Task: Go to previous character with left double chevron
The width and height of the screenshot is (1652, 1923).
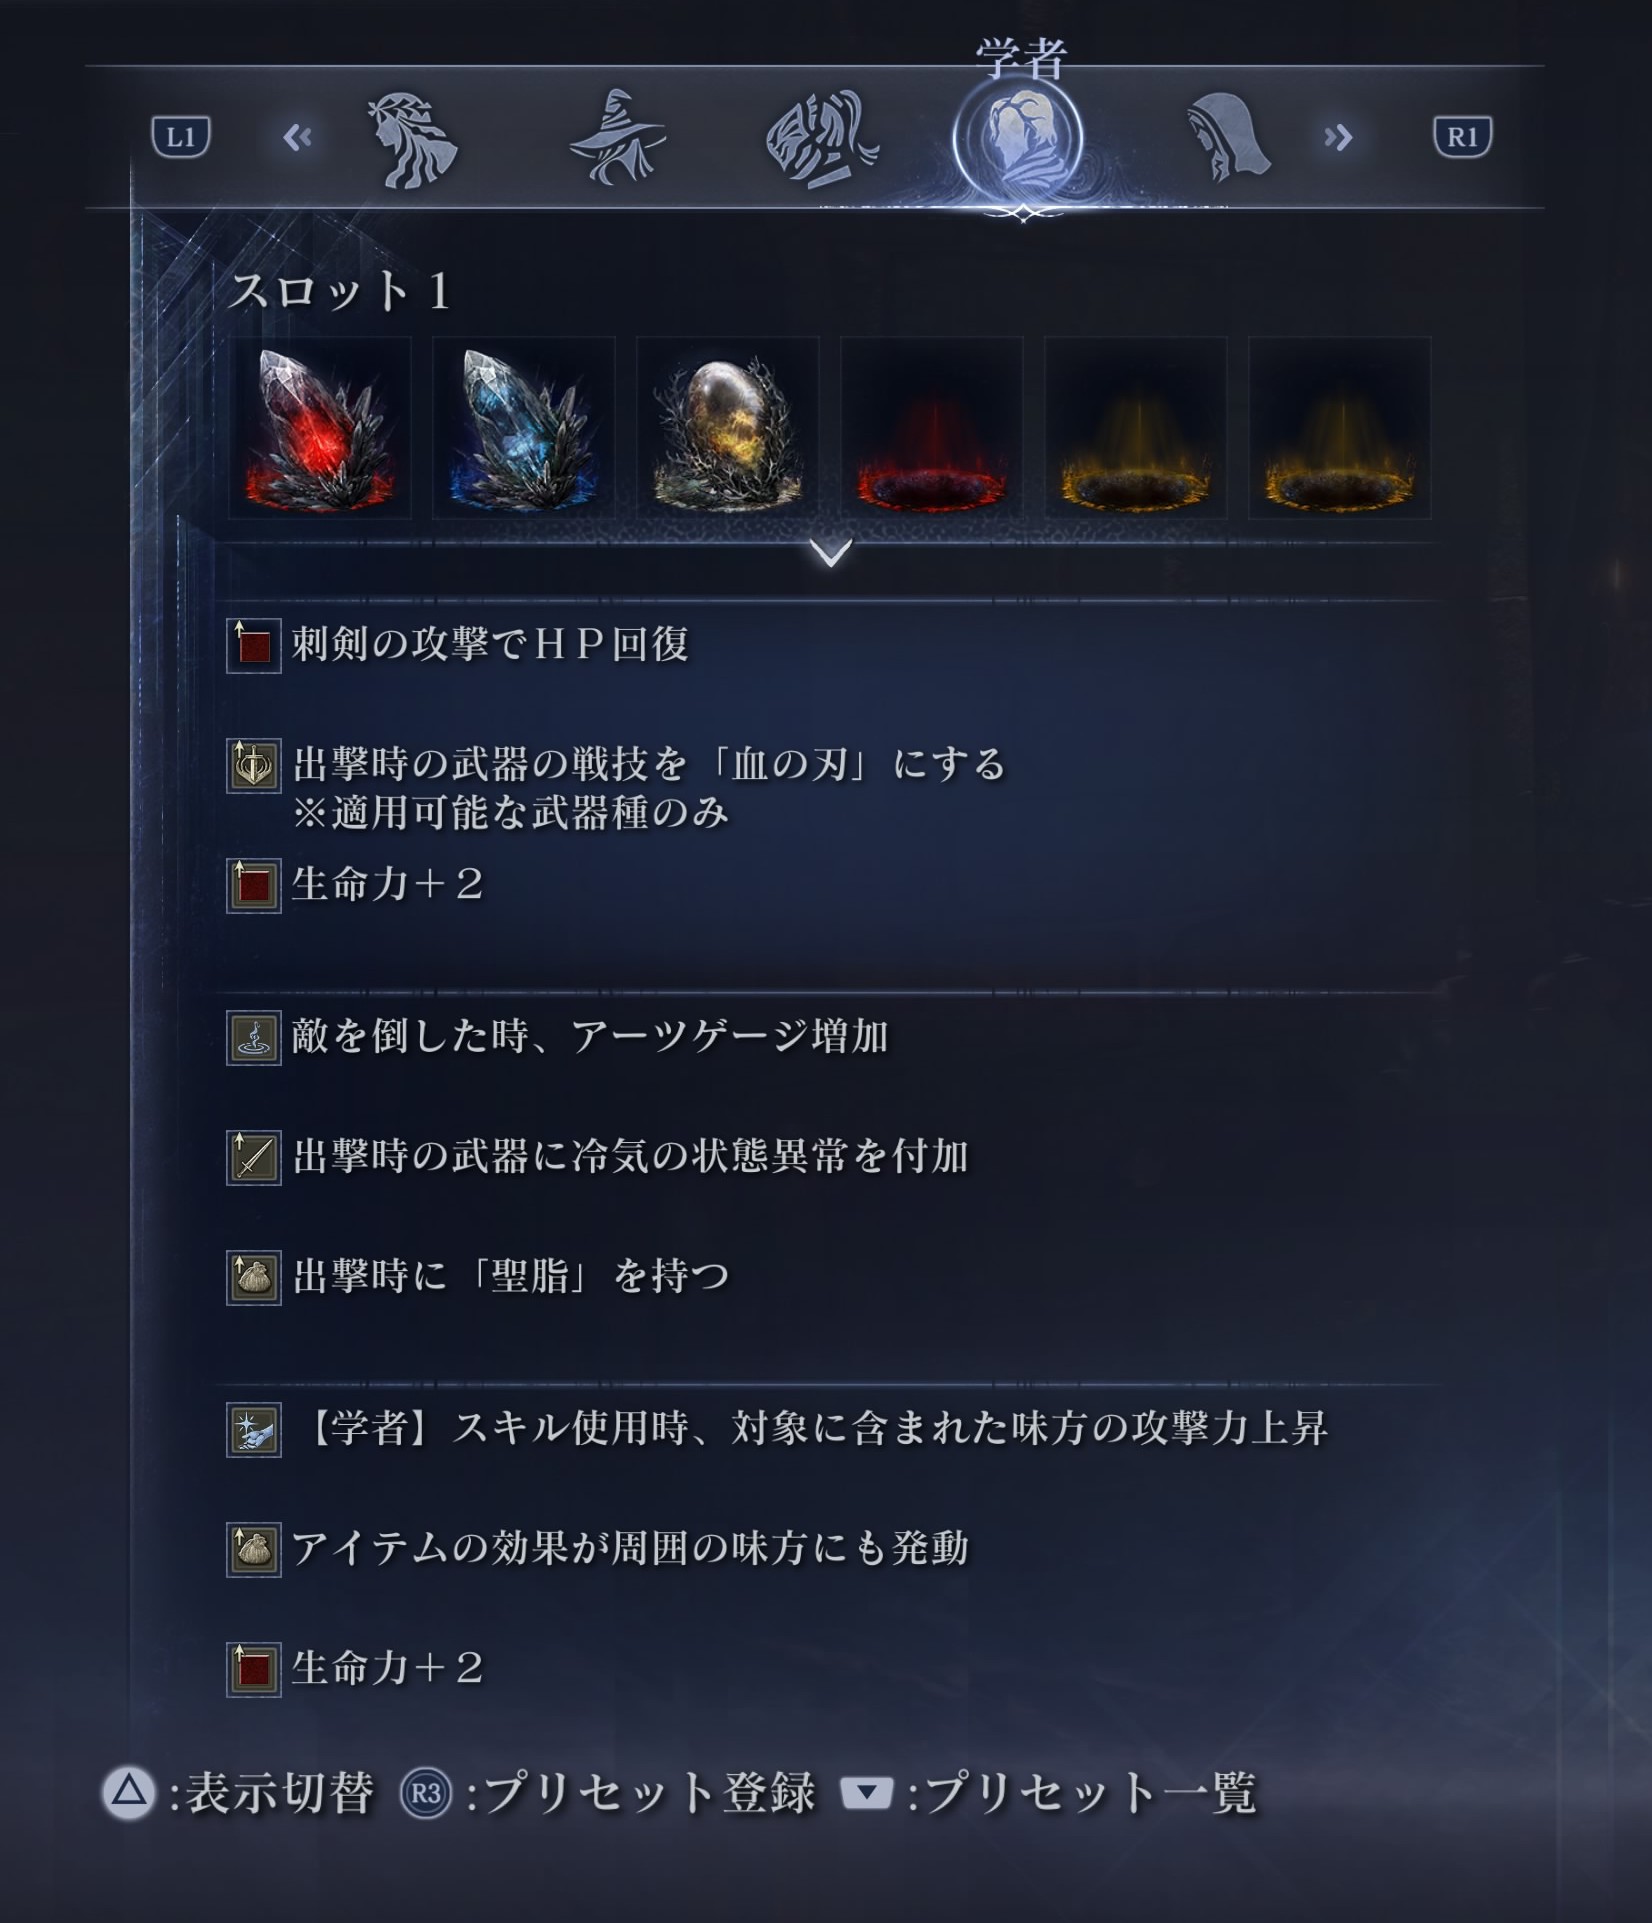Action: click(x=297, y=137)
